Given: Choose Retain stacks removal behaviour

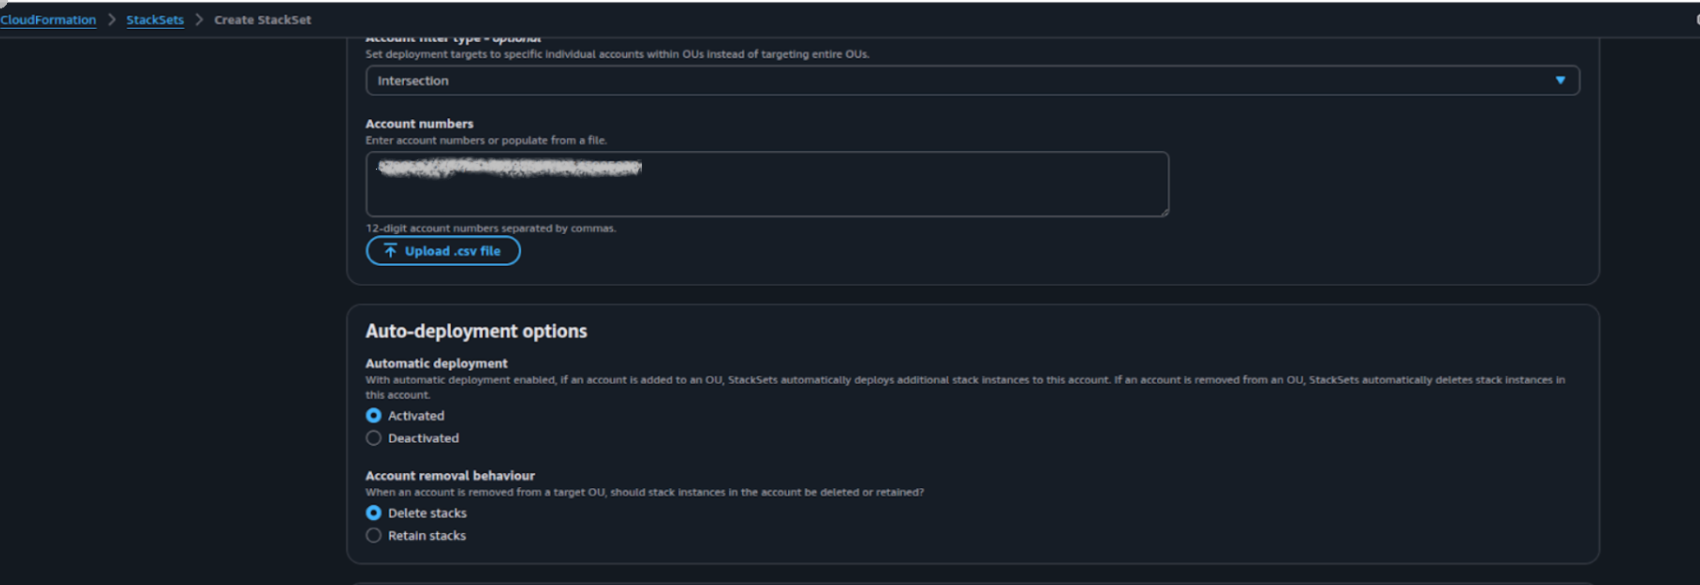Looking at the screenshot, I should [x=374, y=536].
